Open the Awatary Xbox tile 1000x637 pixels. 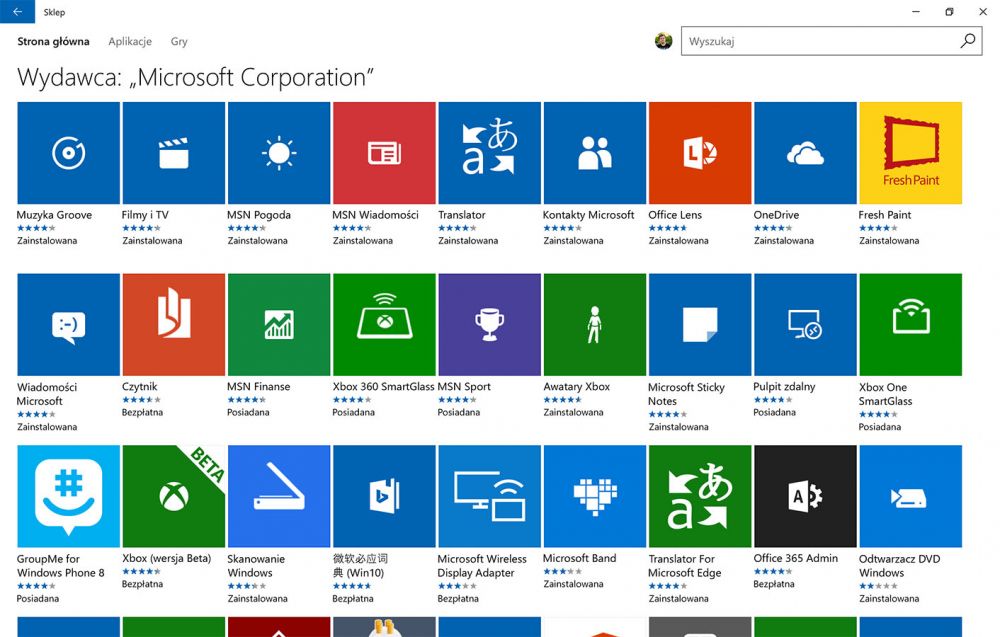(x=594, y=325)
